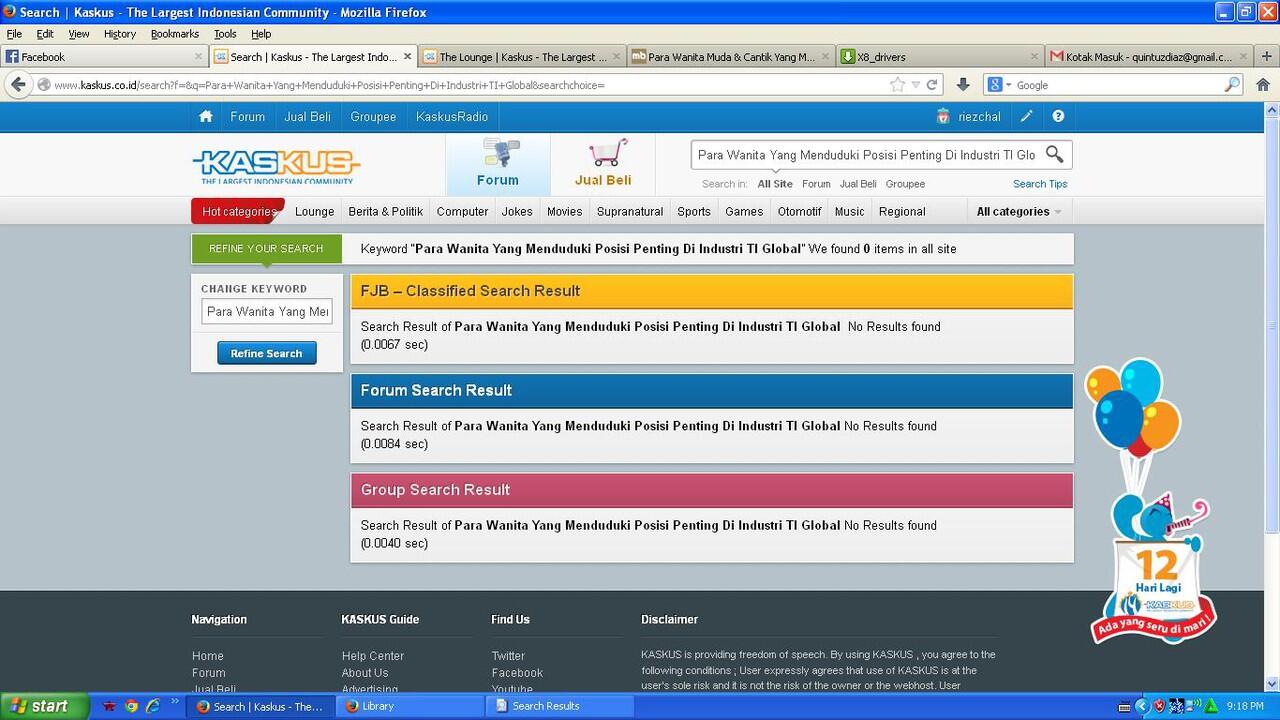Open the Search Results taskbar window
Viewport: 1280px width, 720px height.
pyautogui.click(x=560, y=706)
